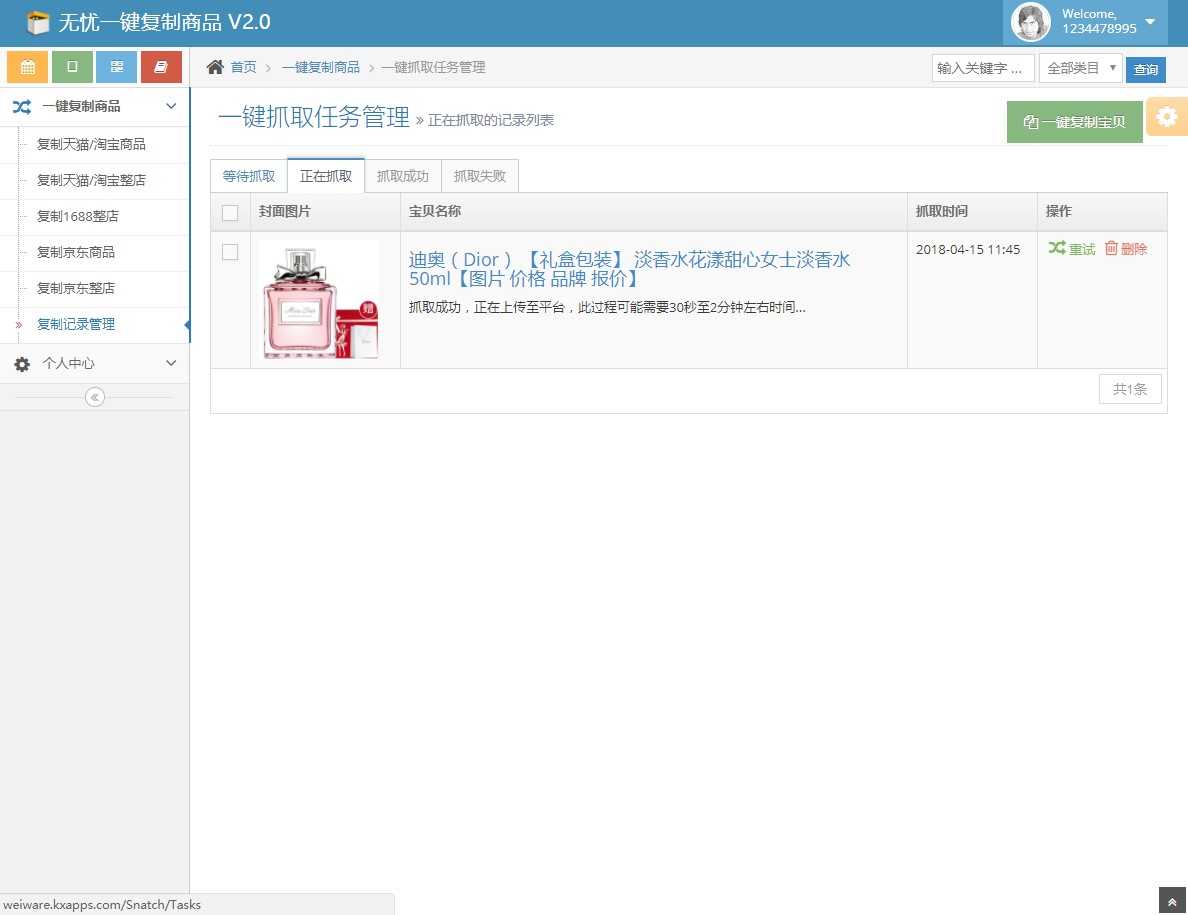Viewport: 1188px width, 915px height.
Task: Click the 无忧一键复制商品 V2.0 title
Action: coord(164,22)
